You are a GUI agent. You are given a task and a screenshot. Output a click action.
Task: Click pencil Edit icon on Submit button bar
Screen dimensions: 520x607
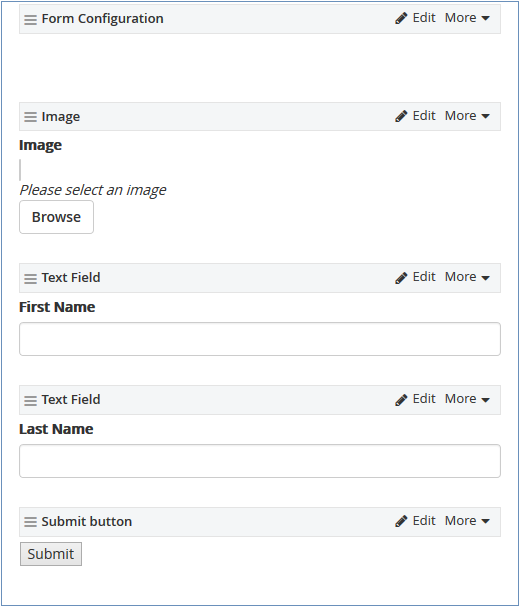click(x=401, y=521)
